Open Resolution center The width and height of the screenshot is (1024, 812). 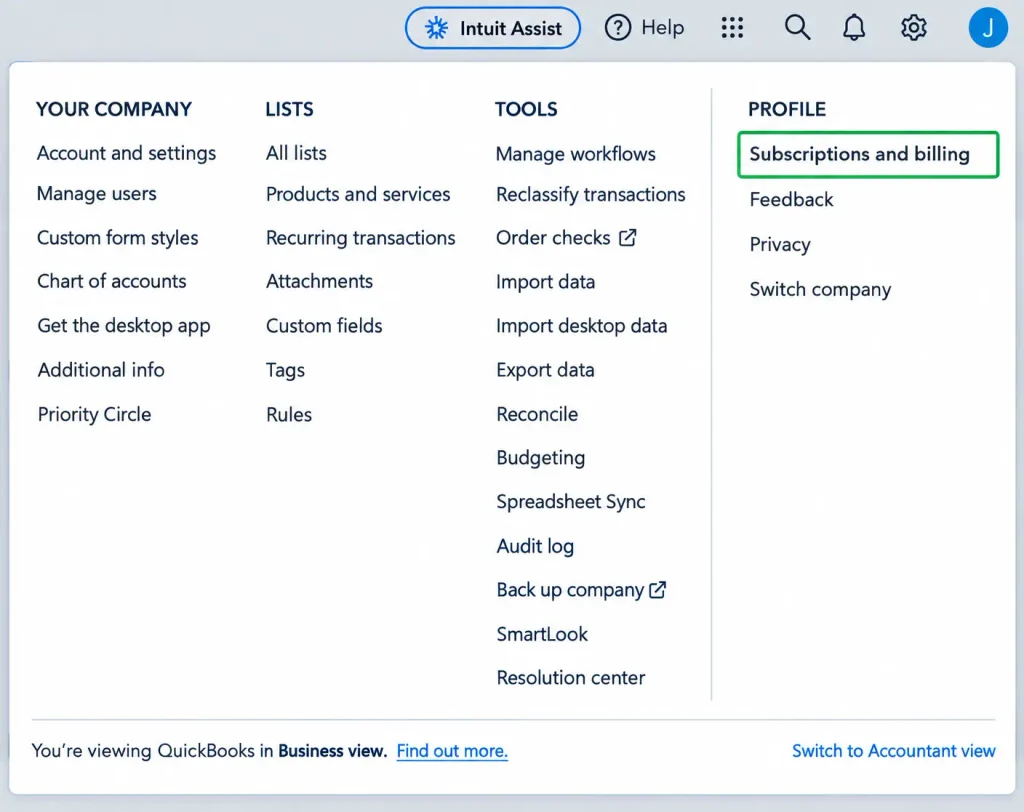[571, 677]
